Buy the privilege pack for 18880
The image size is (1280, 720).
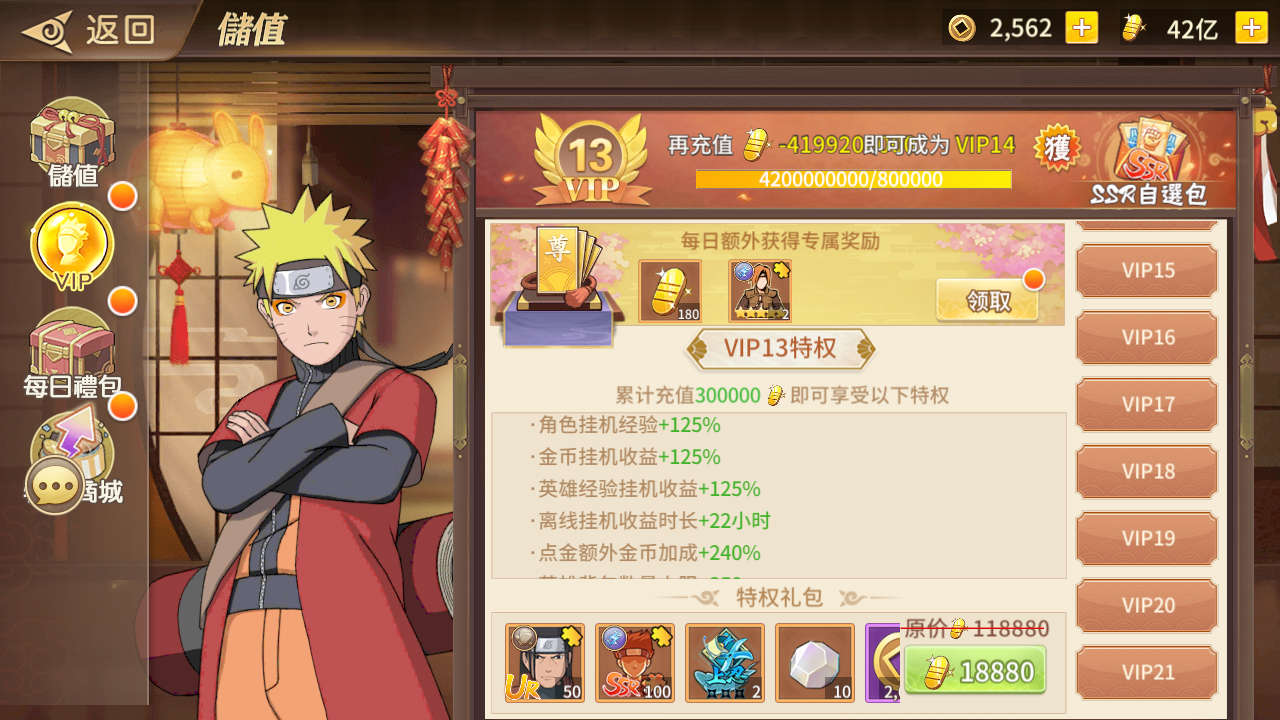pos(975,670)
